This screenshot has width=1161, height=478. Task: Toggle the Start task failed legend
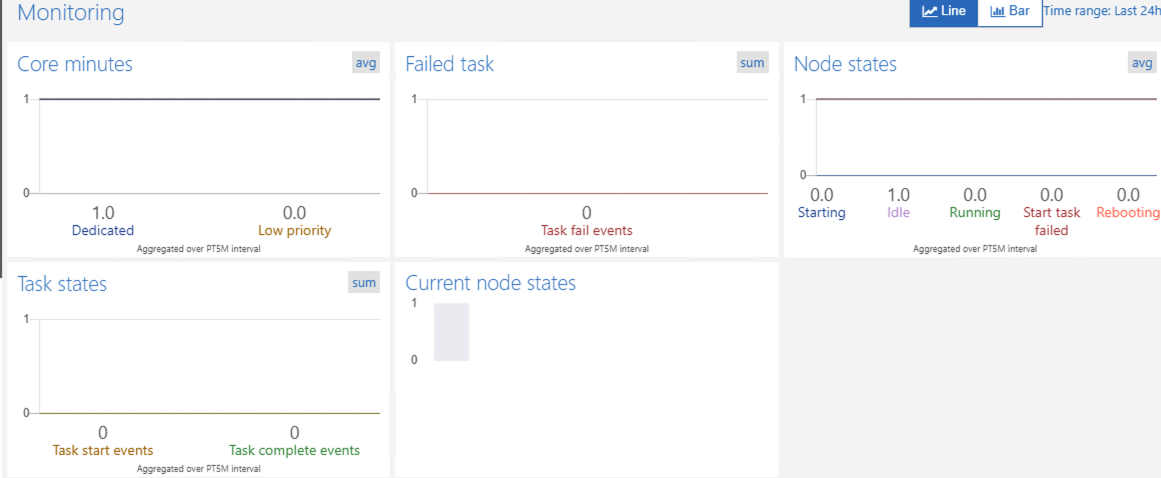1051,221
